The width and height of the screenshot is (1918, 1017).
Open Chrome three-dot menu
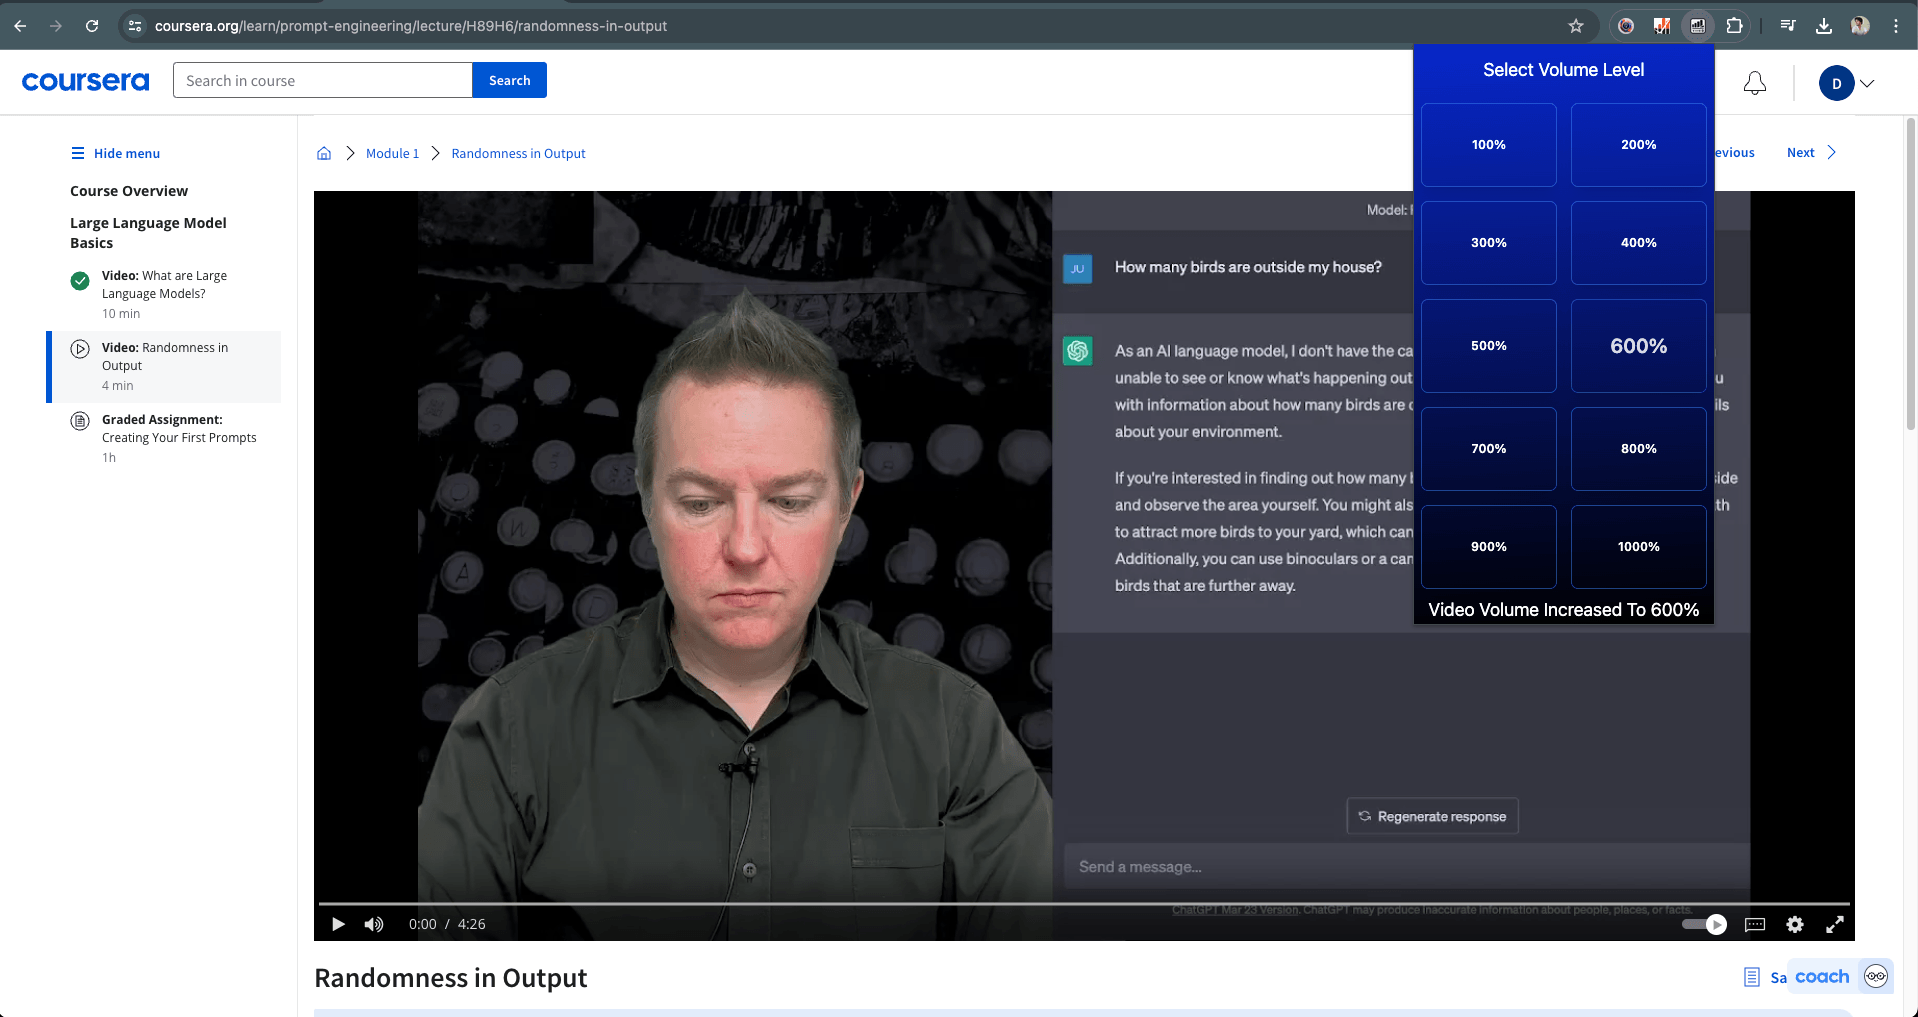pyautogui.click(x=1896, y=26)
